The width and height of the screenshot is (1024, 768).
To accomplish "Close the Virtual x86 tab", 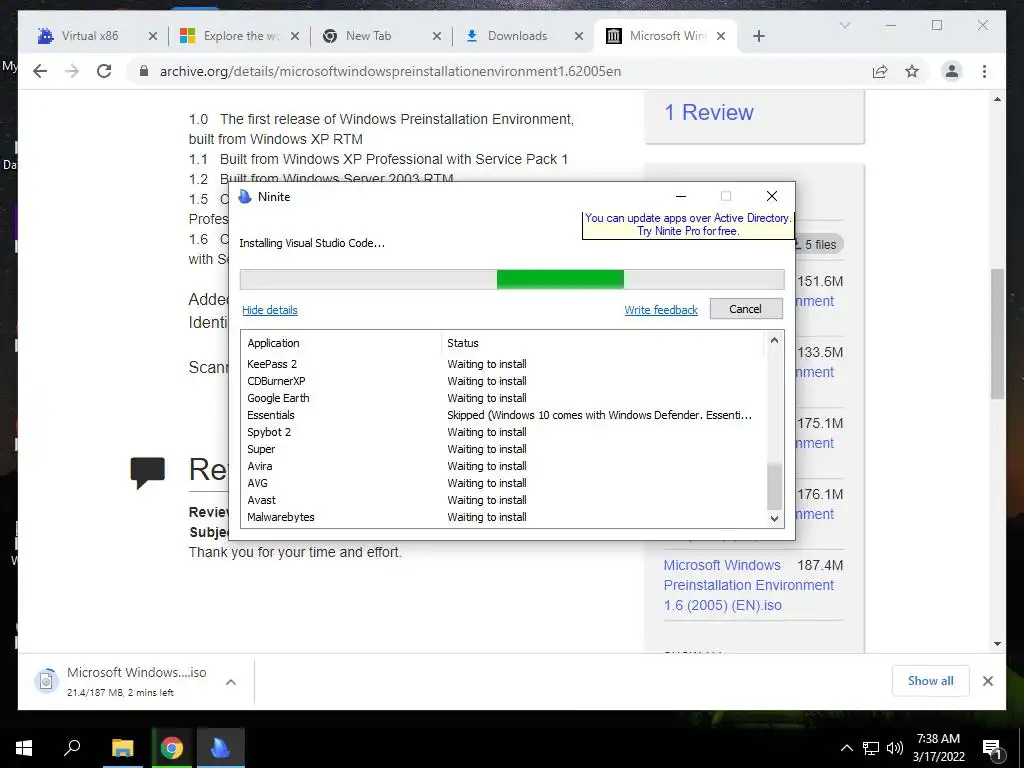I will 153,36.
